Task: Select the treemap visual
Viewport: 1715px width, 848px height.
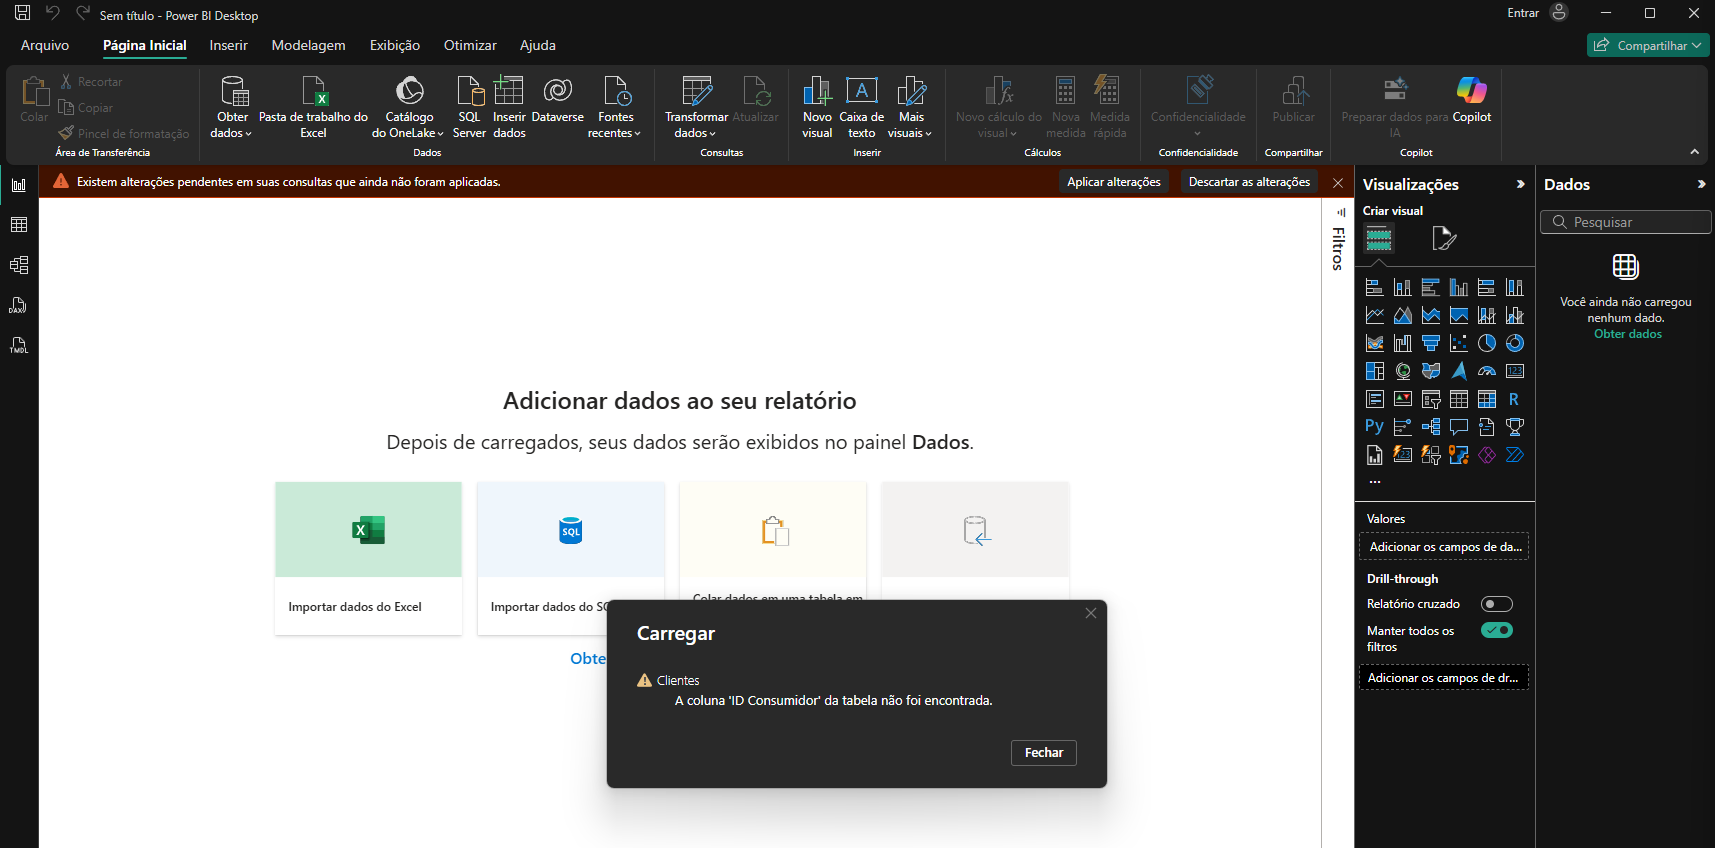Action: click(x=1375, y=371)
